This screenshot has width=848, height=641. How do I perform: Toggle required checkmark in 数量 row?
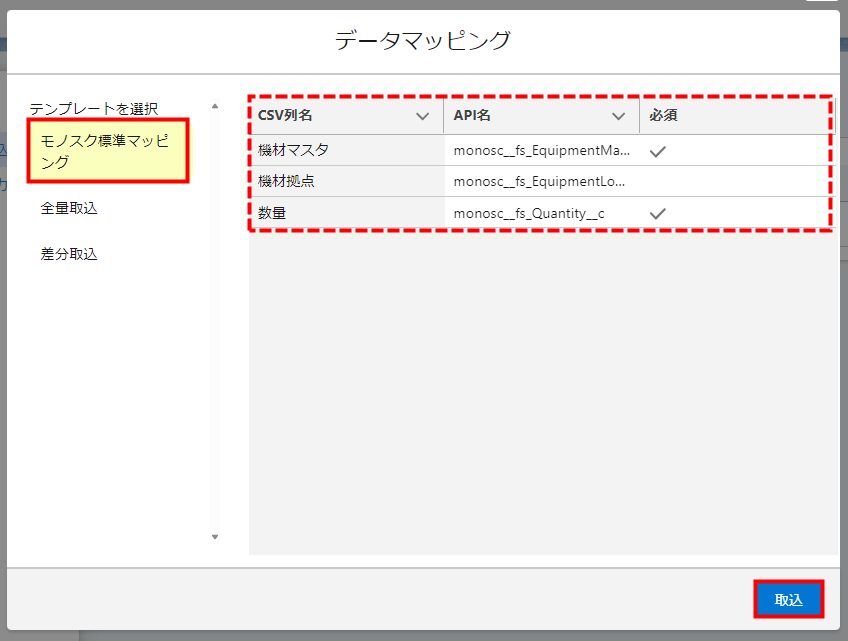(657, 213)
